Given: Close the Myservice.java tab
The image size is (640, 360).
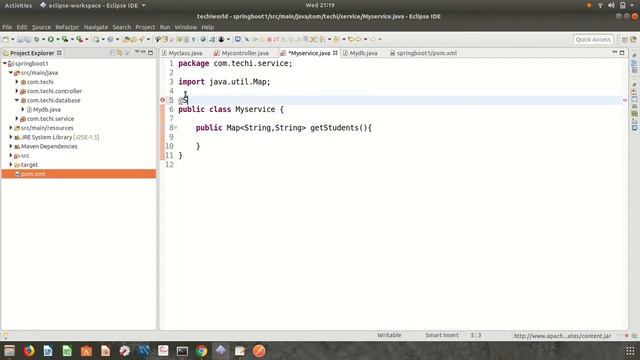Looking at the screenshot, I should [x=335, y=53].
